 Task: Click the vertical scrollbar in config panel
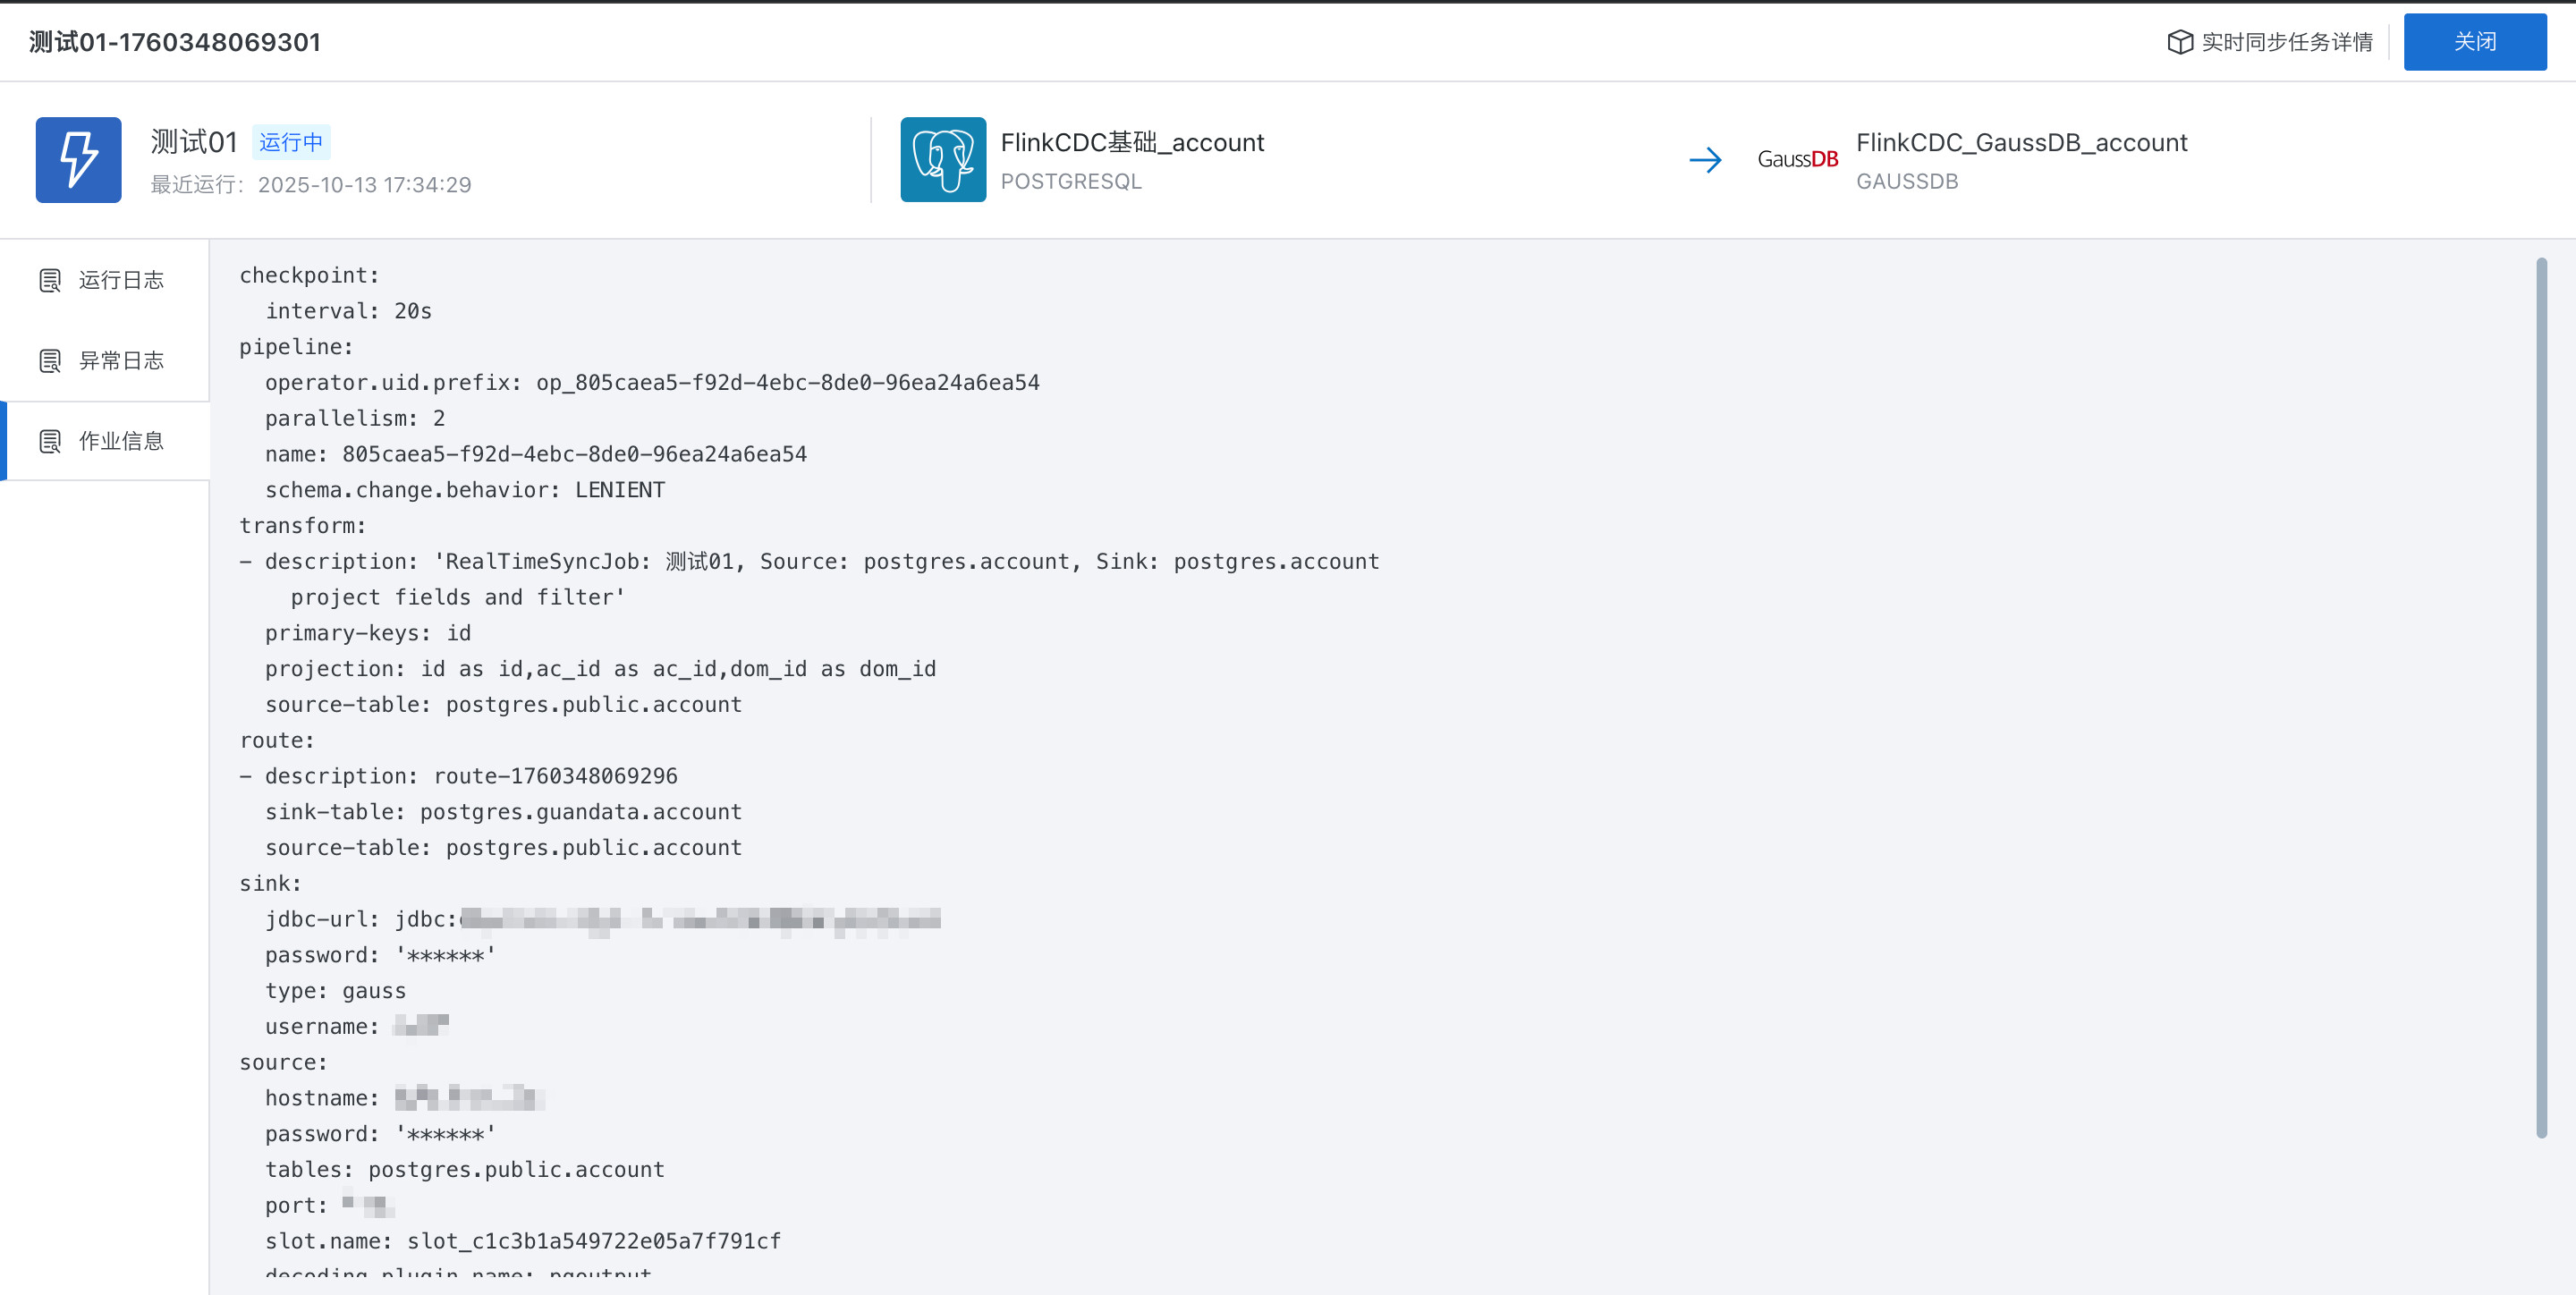[x=2541, y=697]
